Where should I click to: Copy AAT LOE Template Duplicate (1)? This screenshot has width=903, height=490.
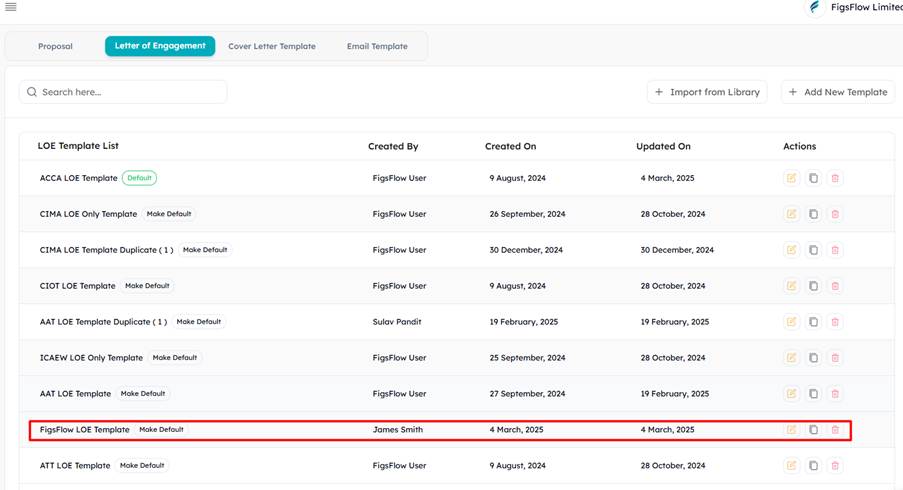tap(813, 322)
